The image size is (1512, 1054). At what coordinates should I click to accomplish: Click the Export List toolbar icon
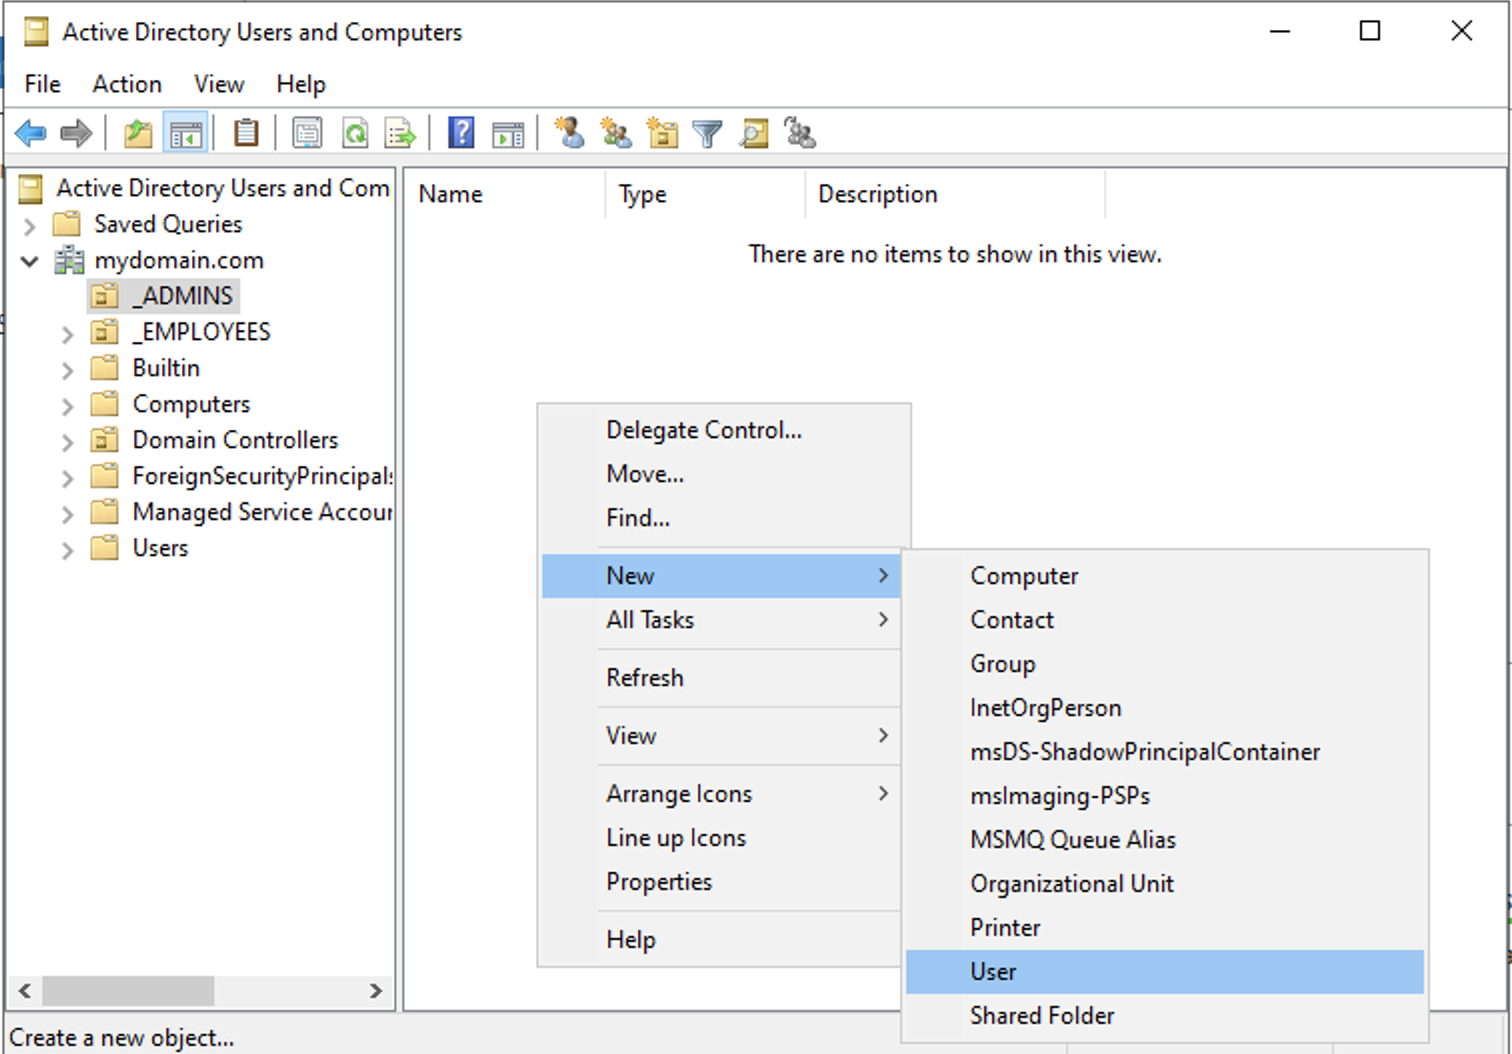point(401,133)
